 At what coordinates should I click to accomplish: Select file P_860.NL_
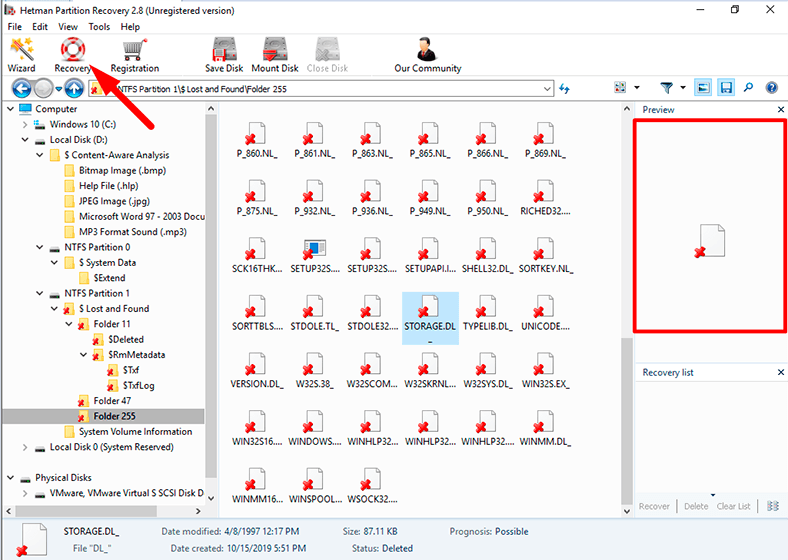(256, 140)
